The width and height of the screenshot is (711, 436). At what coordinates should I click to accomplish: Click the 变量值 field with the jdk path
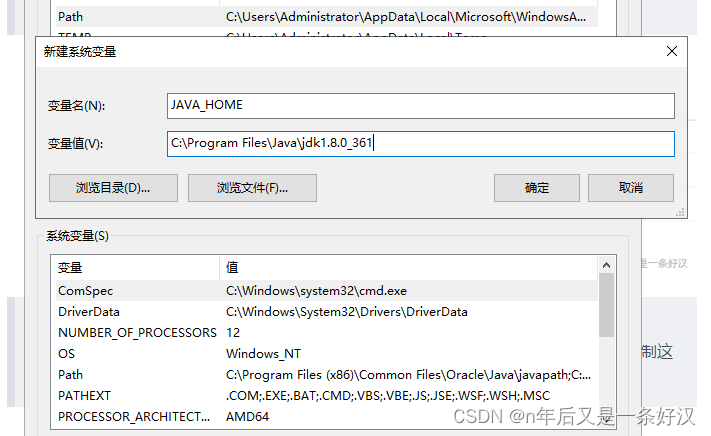(x=420, y=144)
